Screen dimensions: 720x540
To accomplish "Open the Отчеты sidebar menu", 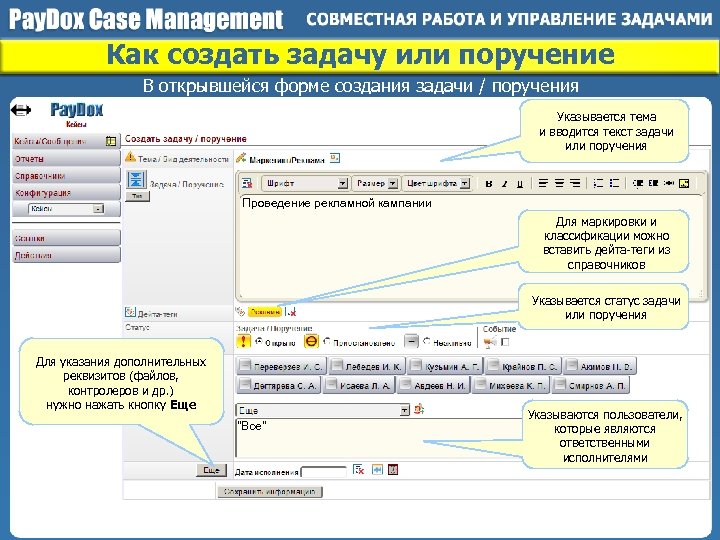I will point(66,158).
